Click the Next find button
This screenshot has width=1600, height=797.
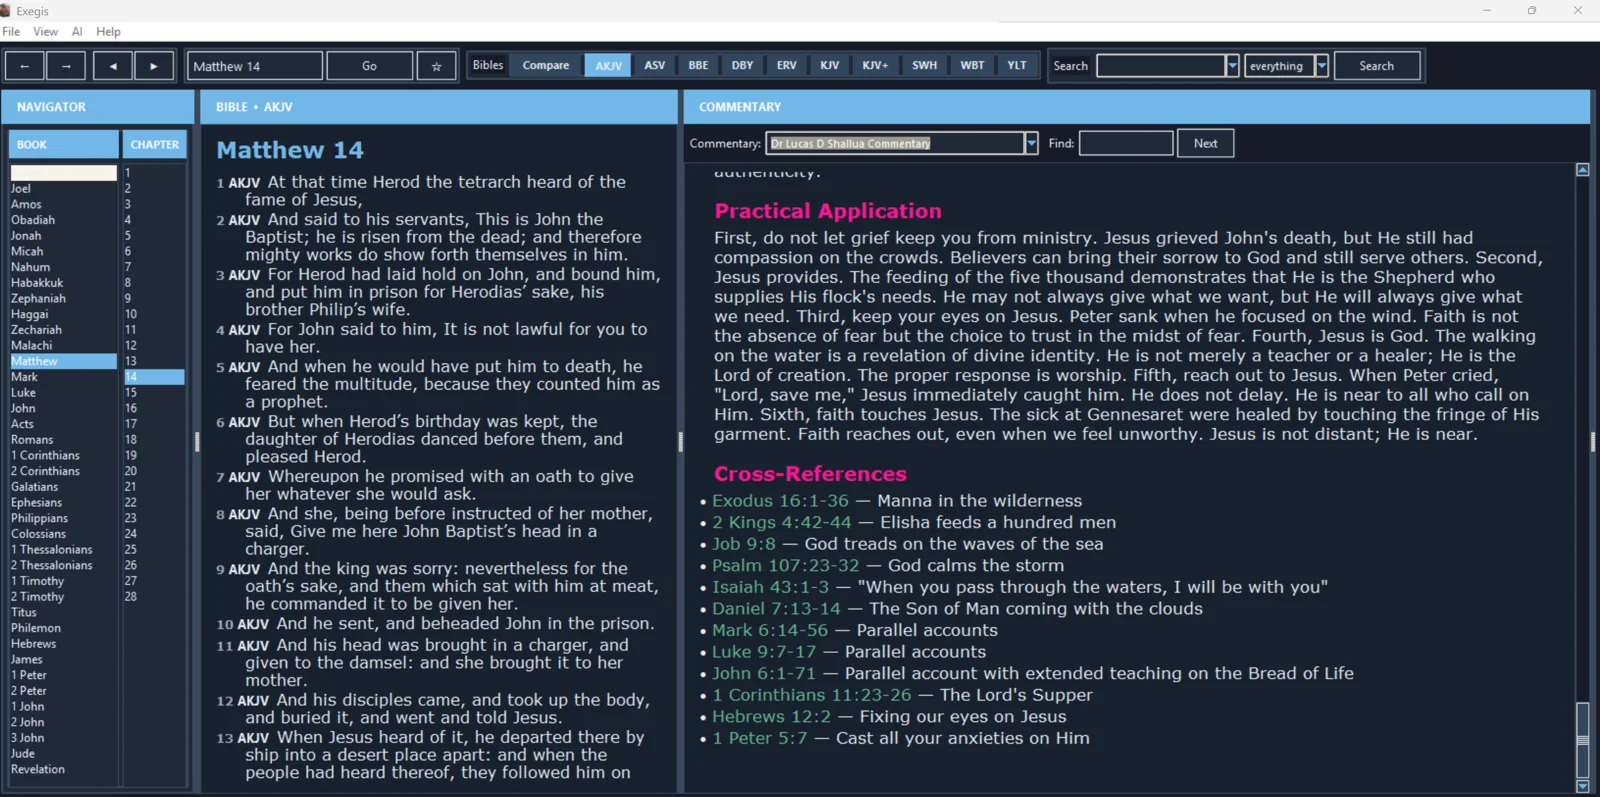[1205, 143]
